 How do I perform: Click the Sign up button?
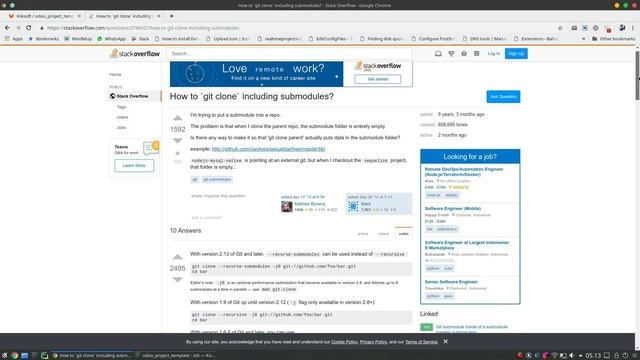tap(516, 53)
